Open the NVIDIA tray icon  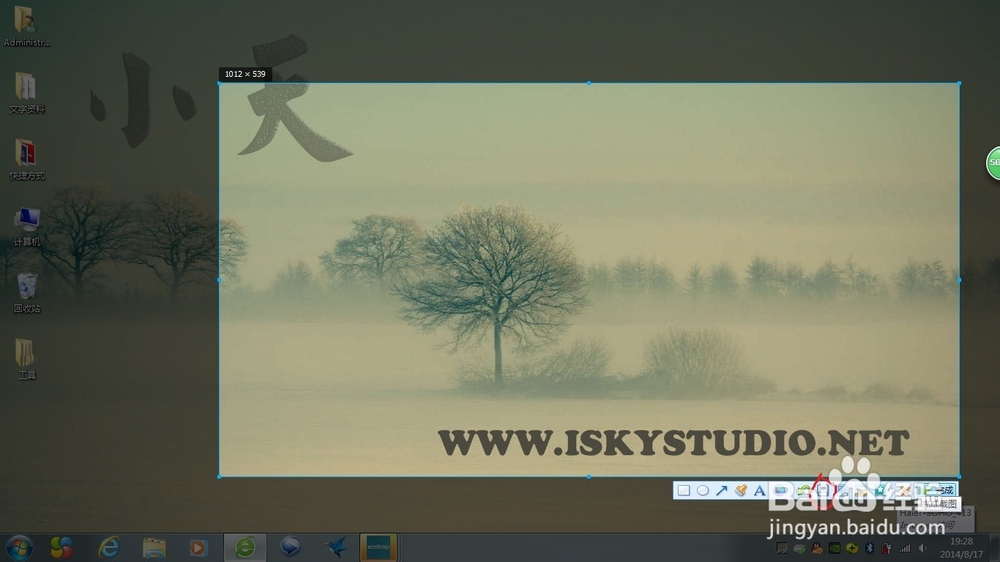834,548
